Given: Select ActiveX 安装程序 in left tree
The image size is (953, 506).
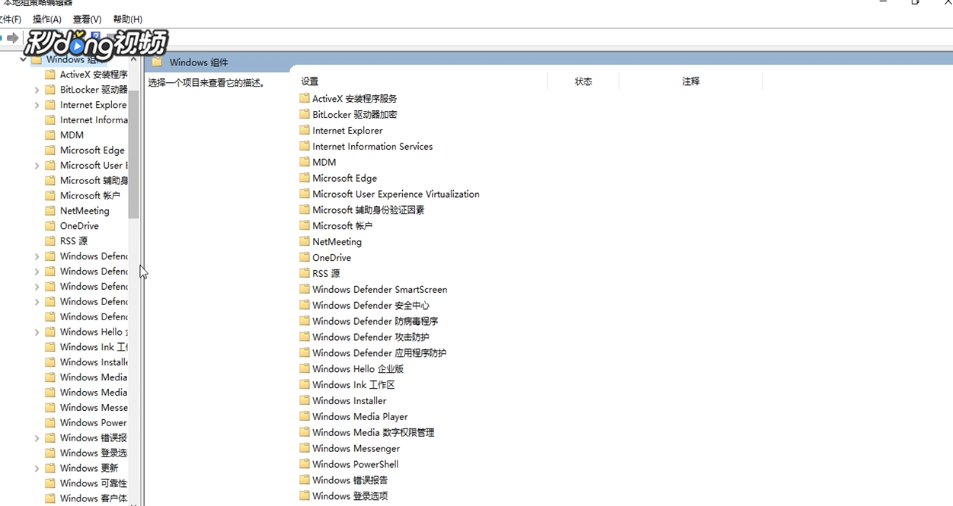Looking at the screenshot, I should click(x=93, y=74).
